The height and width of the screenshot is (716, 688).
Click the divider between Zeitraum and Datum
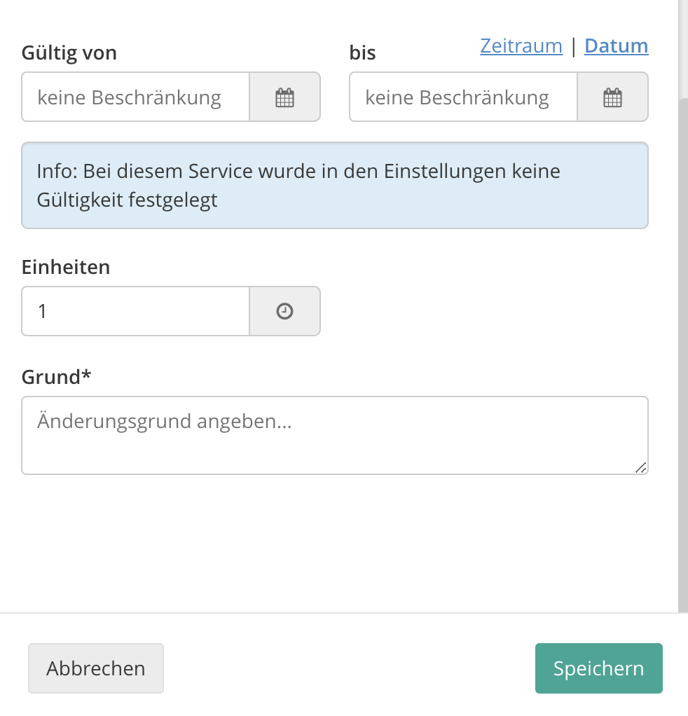click(x=573, y=46)
